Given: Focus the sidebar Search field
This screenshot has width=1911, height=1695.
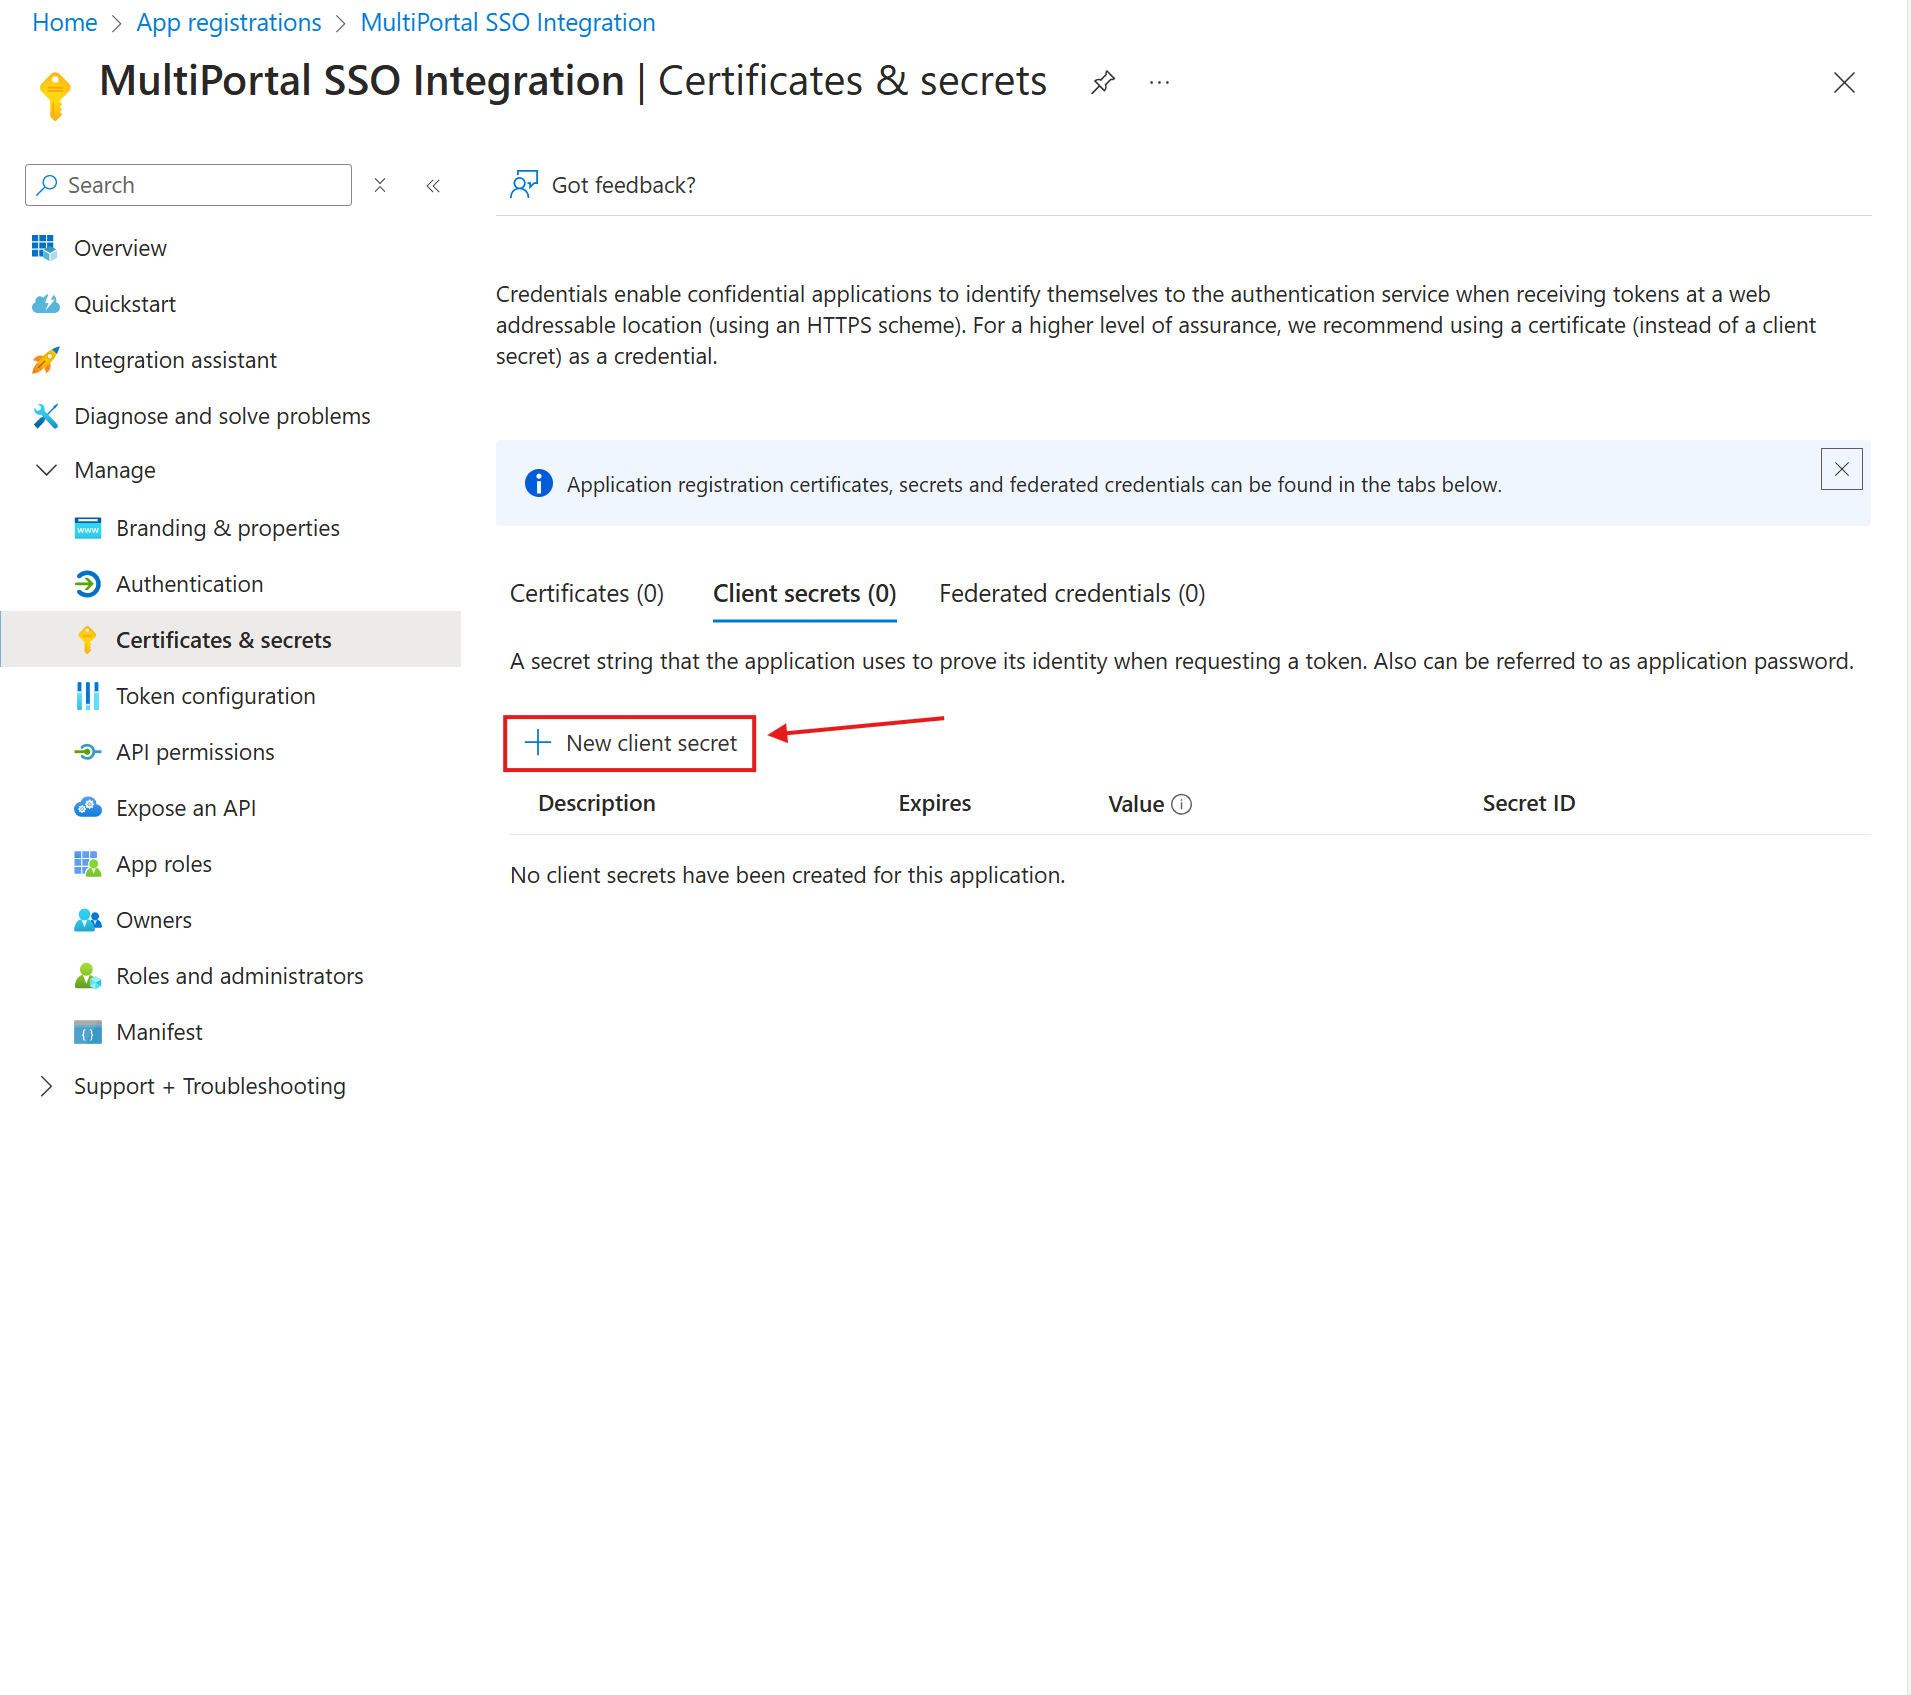Looking at the screenshot, I should click(x=188, y=185).
